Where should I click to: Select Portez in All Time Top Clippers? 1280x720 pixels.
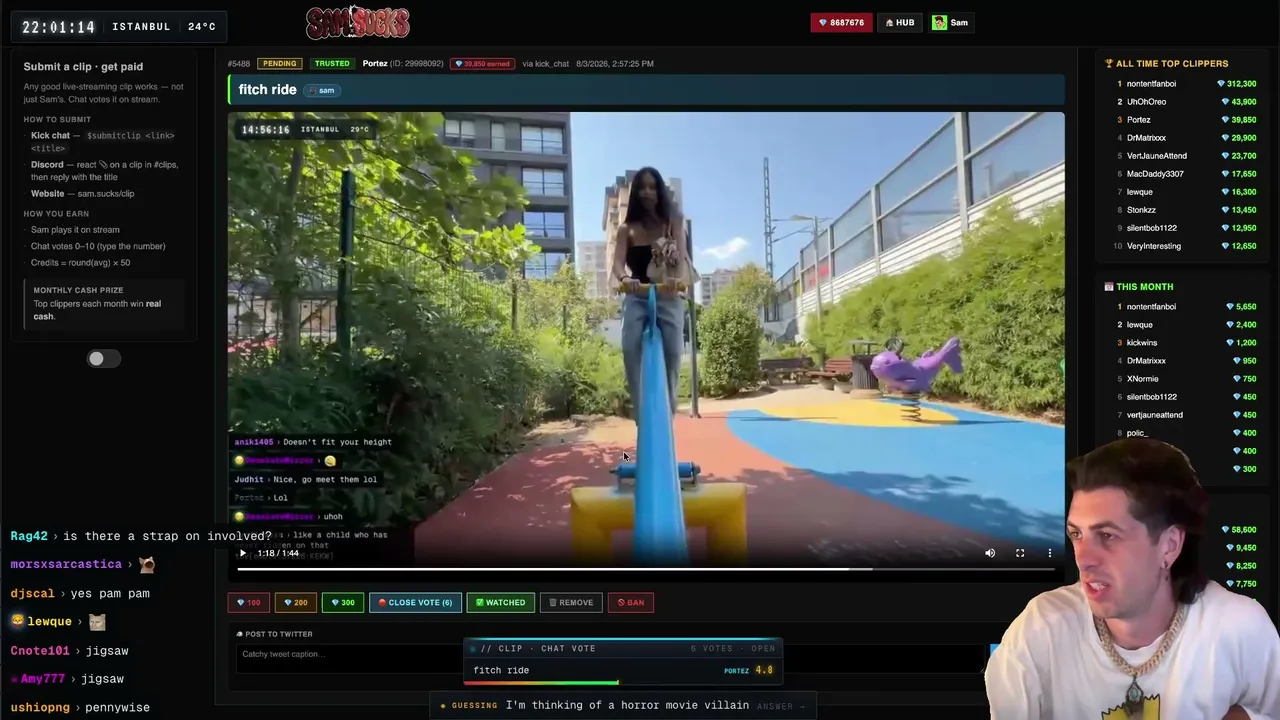point(1138,120)
